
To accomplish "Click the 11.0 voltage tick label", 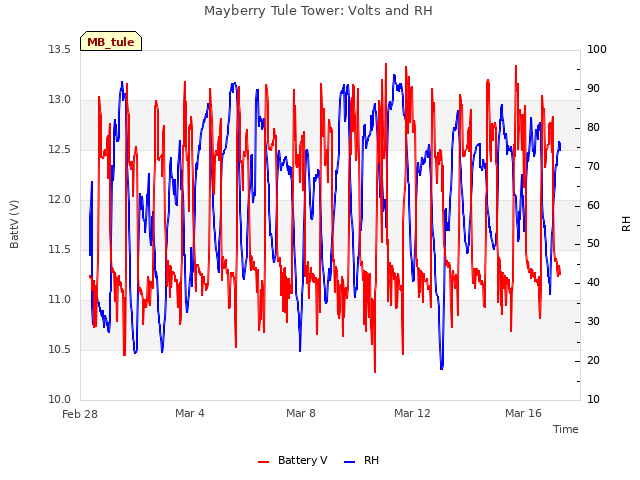I will [60, 300].
